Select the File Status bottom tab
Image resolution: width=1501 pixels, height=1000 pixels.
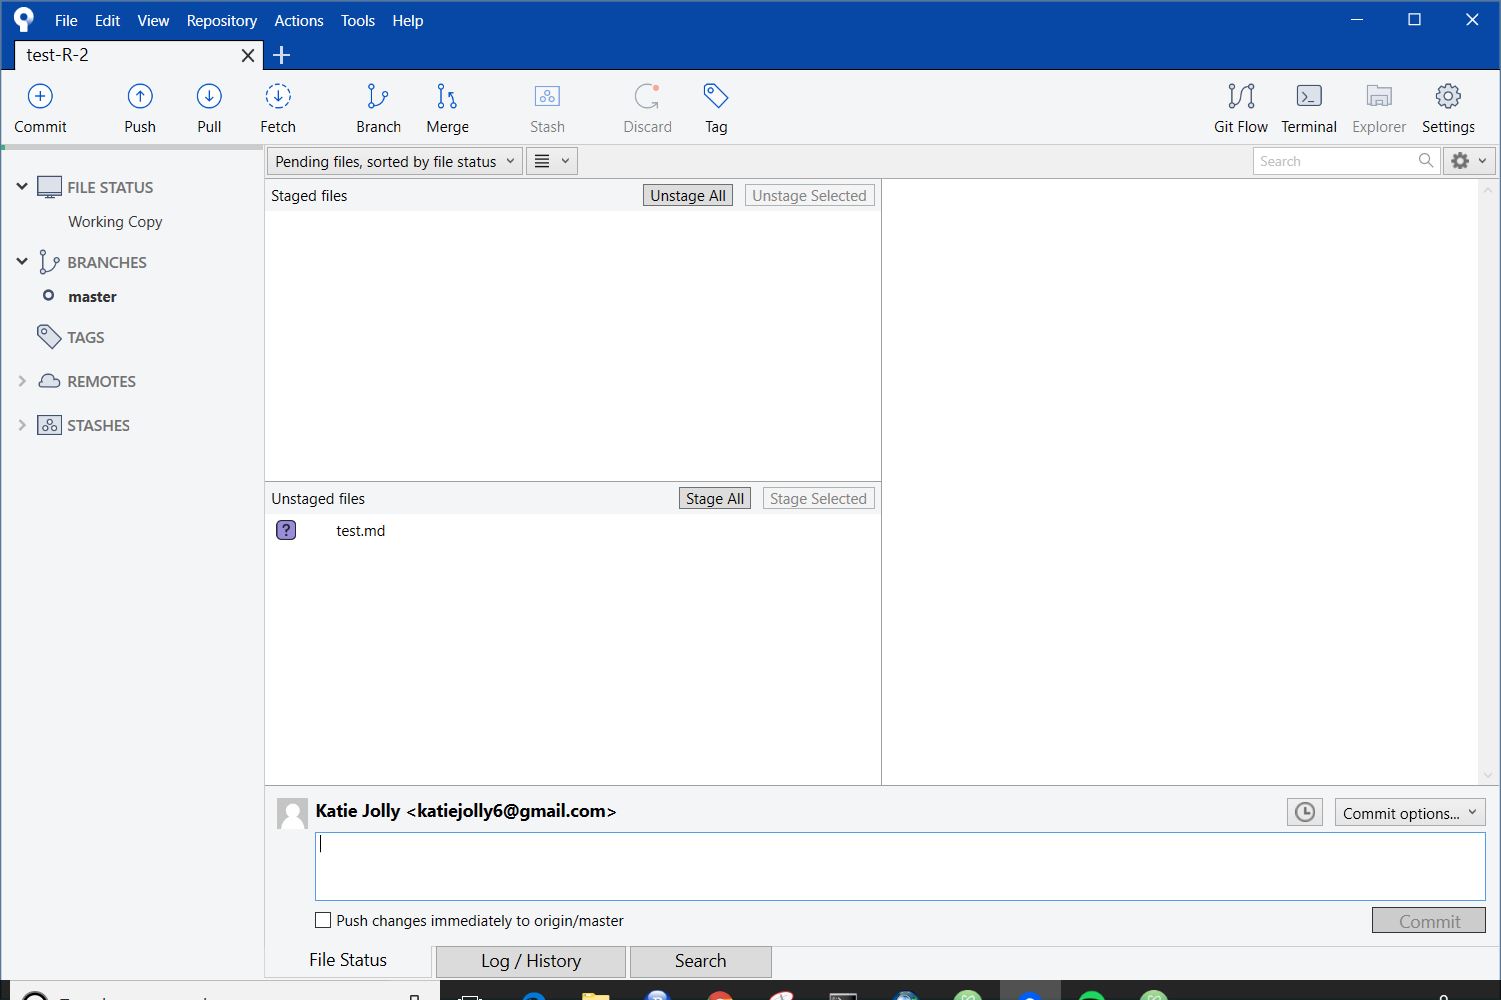point(347,960)
